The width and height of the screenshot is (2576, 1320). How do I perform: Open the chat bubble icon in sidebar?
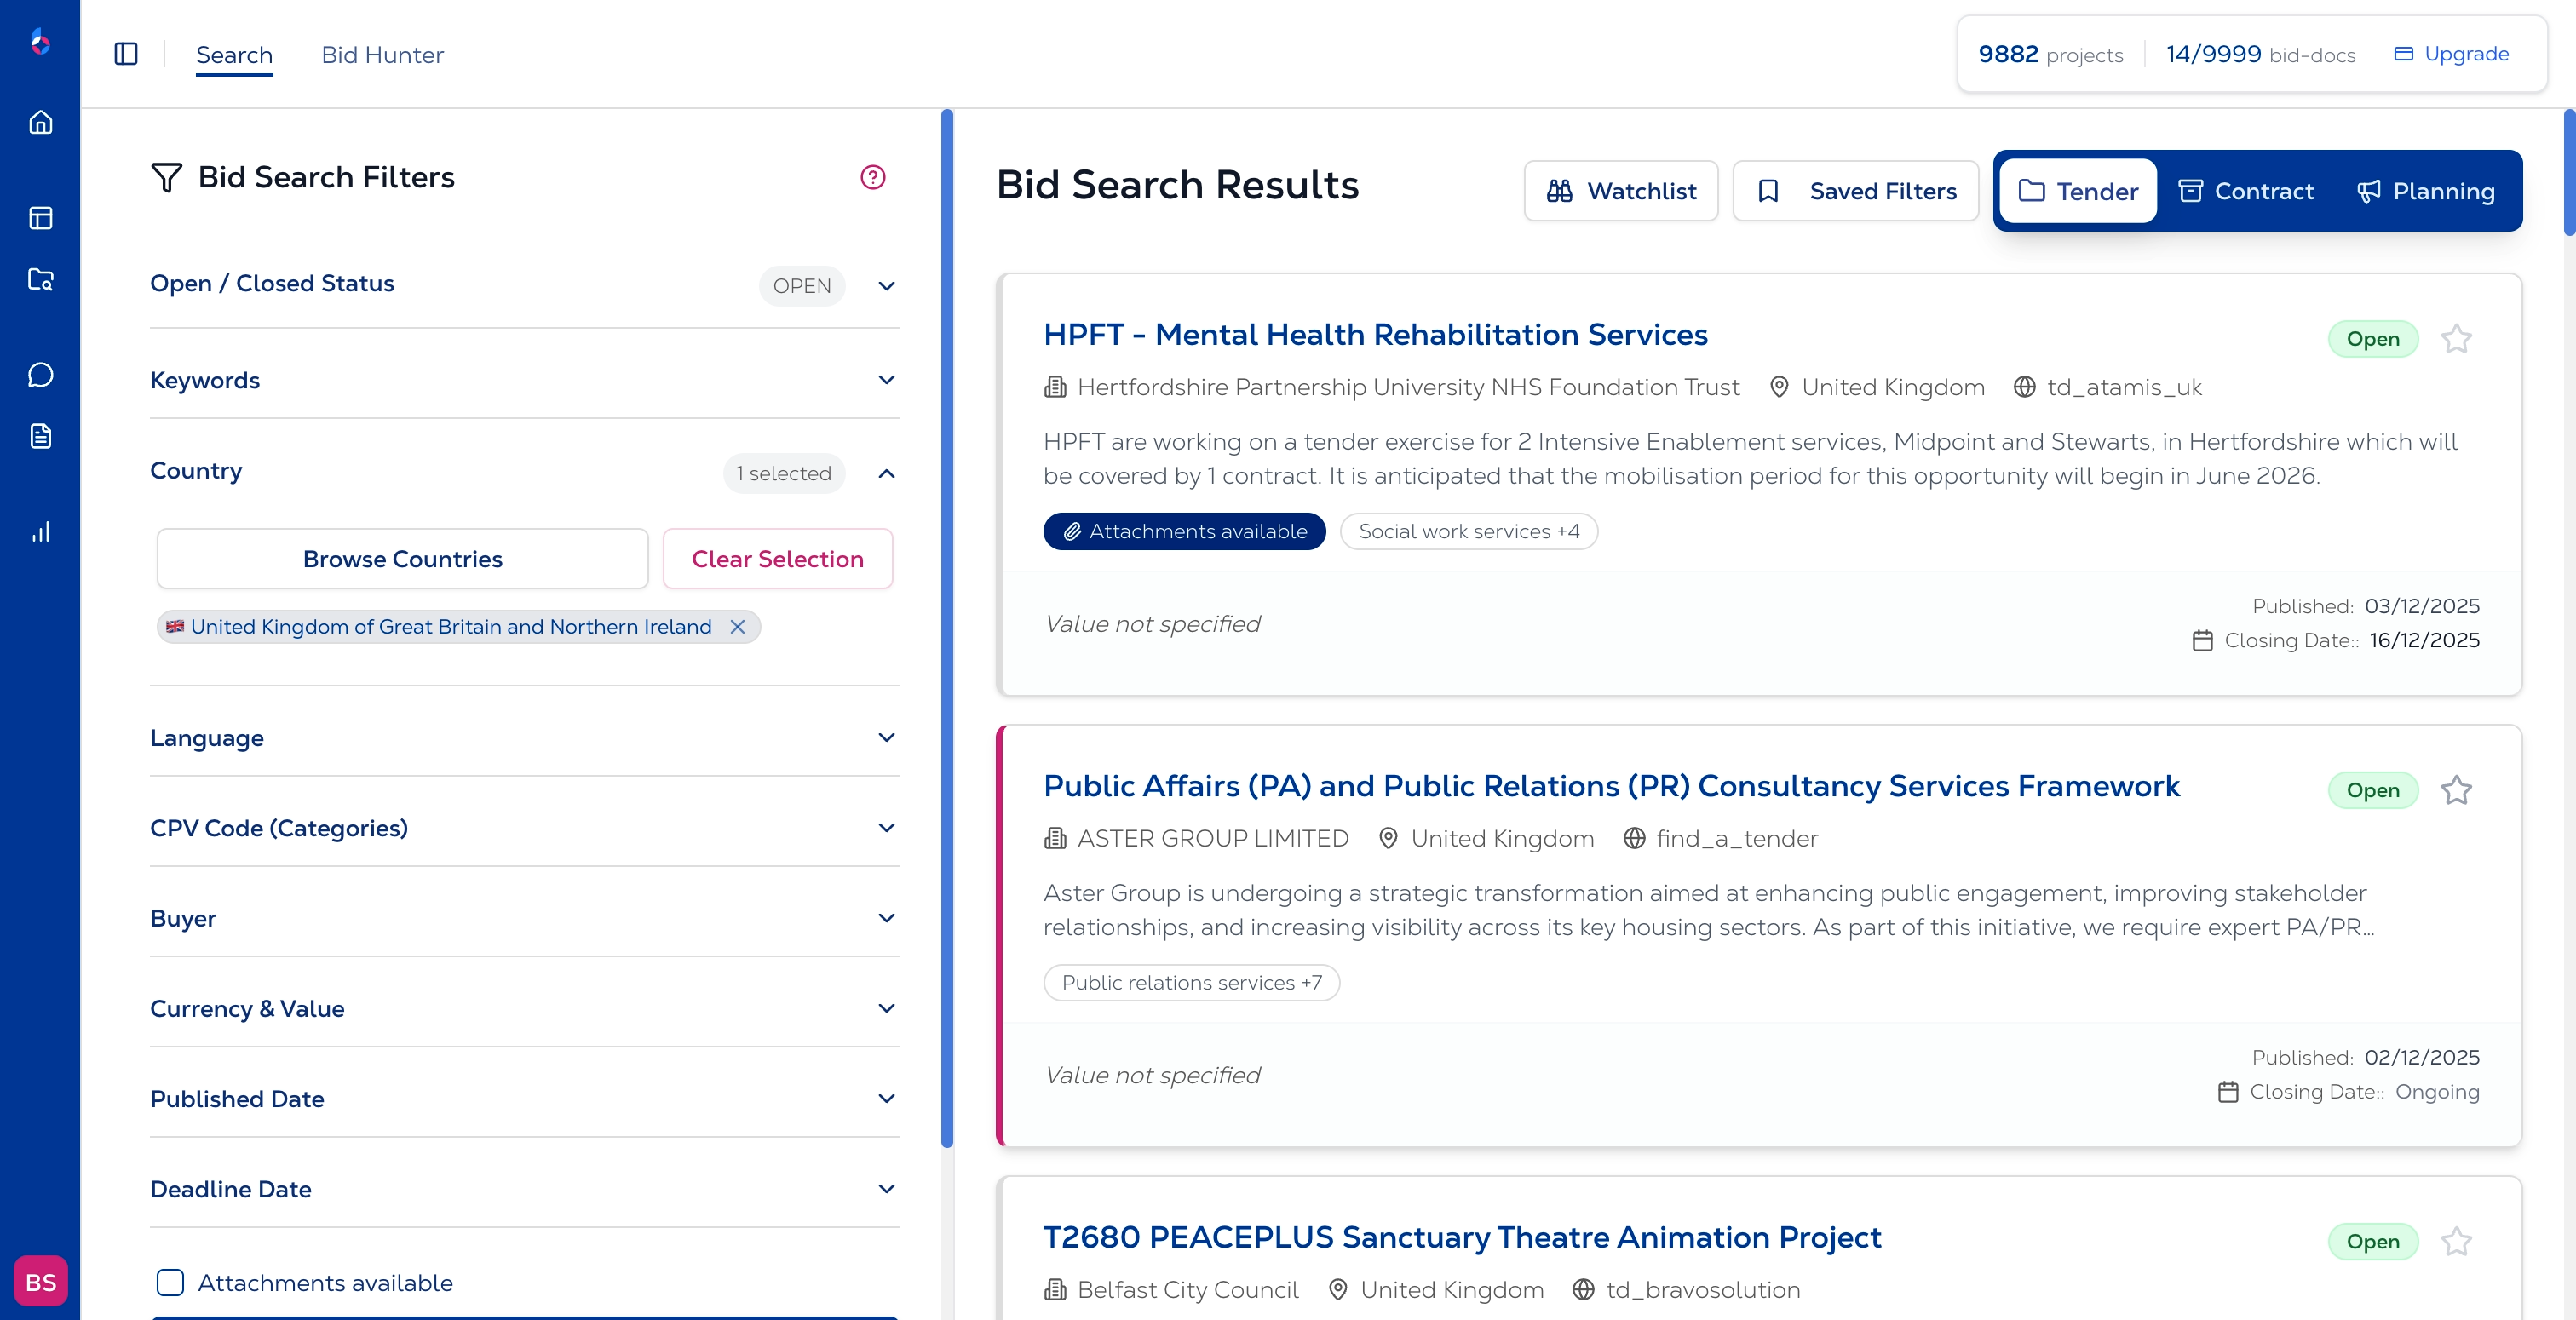click(x=41, y=373)
